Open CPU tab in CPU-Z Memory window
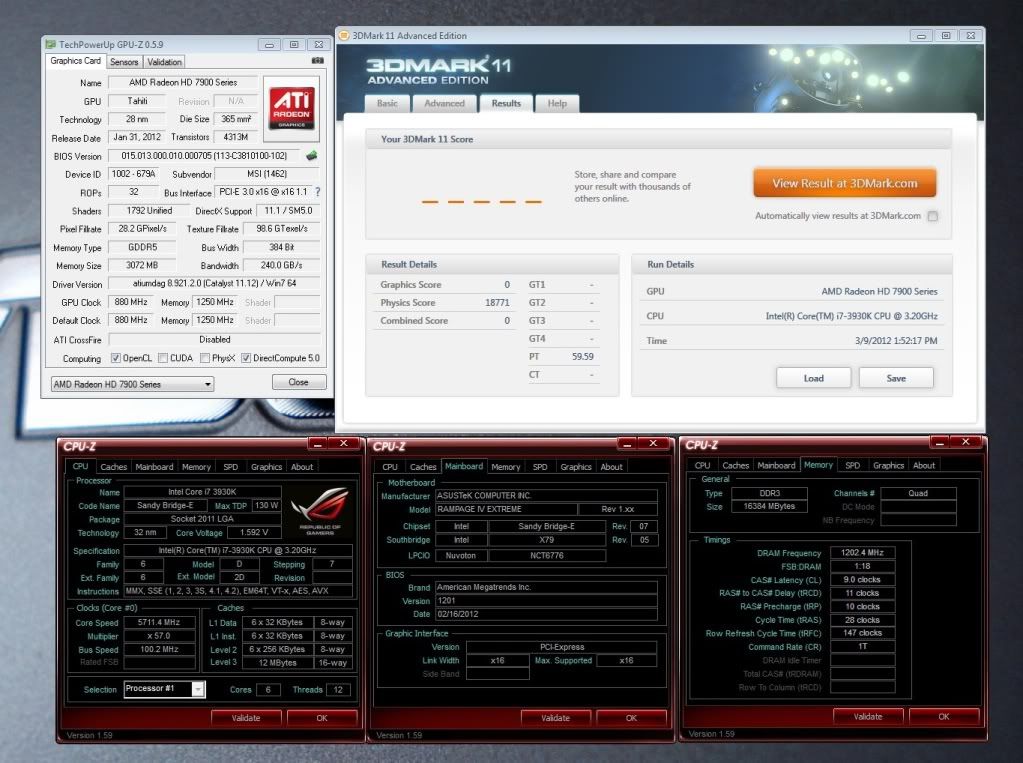This screenshot has width=1023, height=763. [703, 465]
